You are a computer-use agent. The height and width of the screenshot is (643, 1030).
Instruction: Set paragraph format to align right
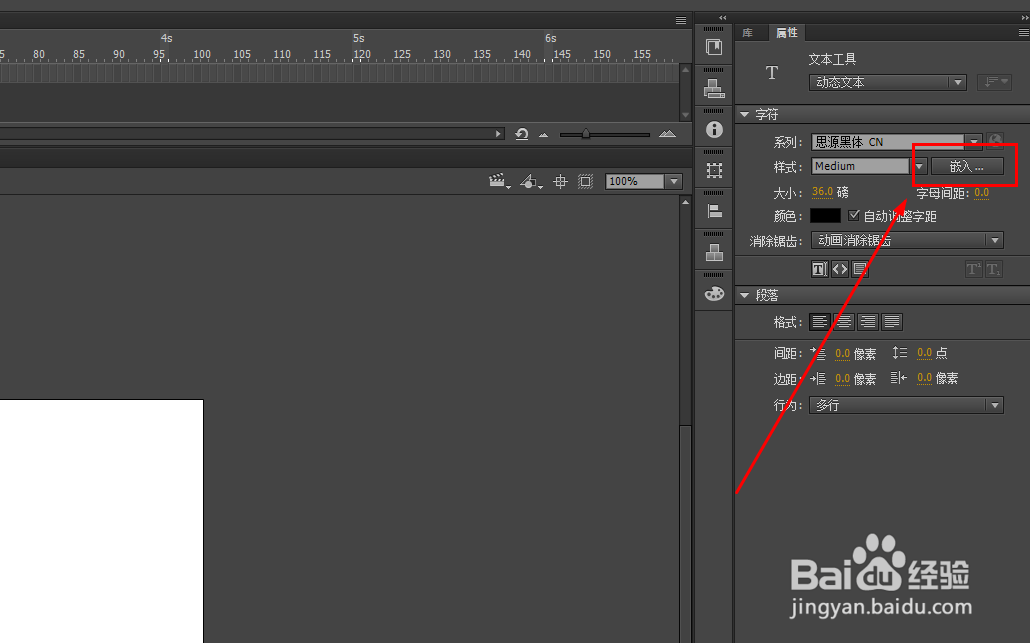[x=868, y=322]
